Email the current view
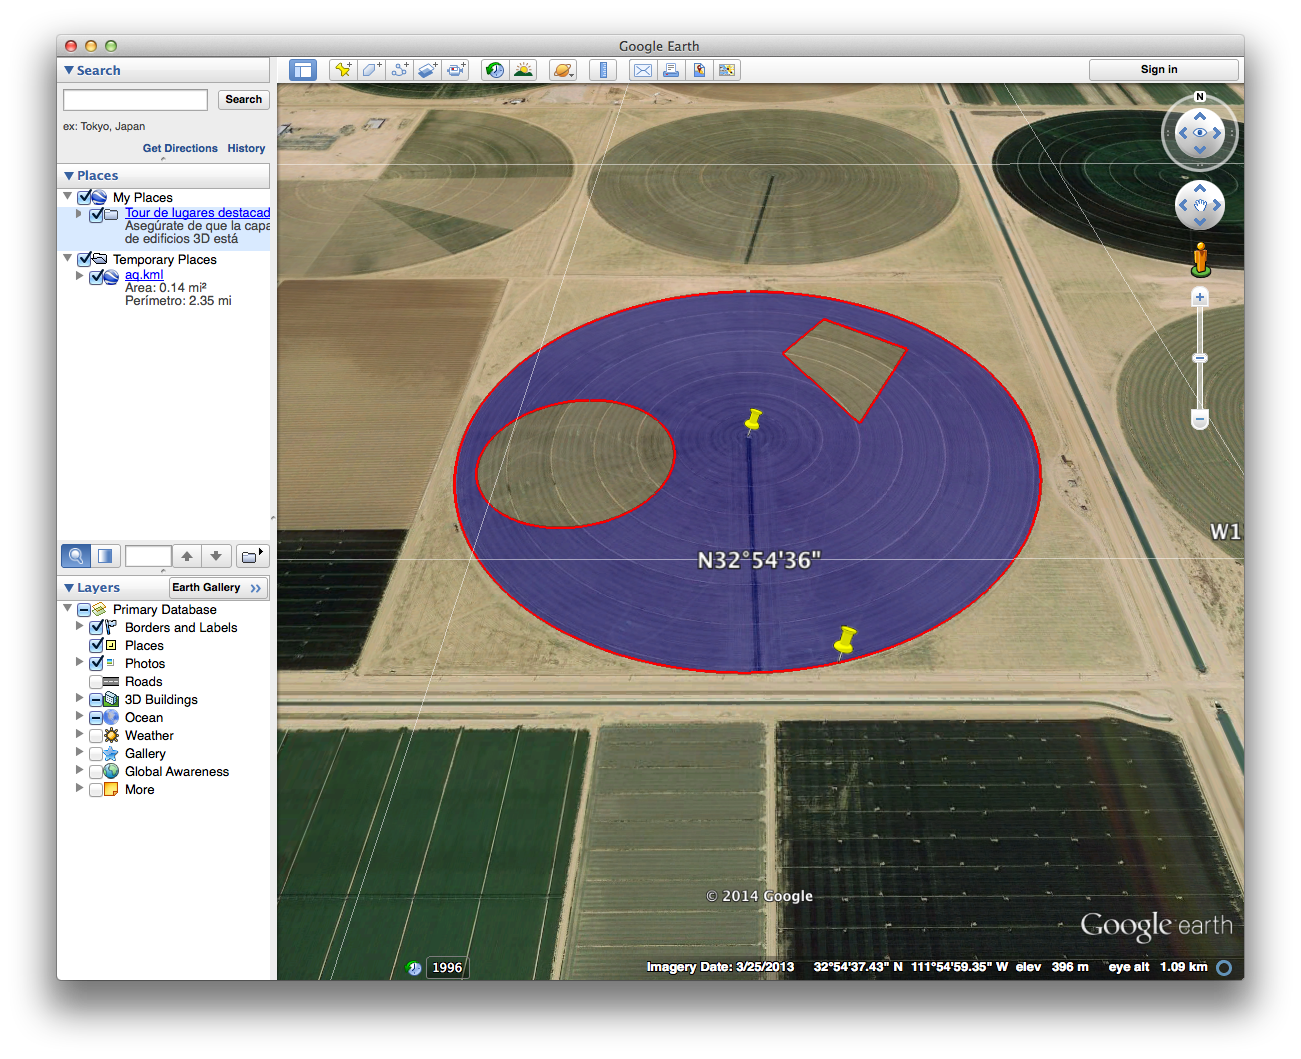 tap(642, 70)
